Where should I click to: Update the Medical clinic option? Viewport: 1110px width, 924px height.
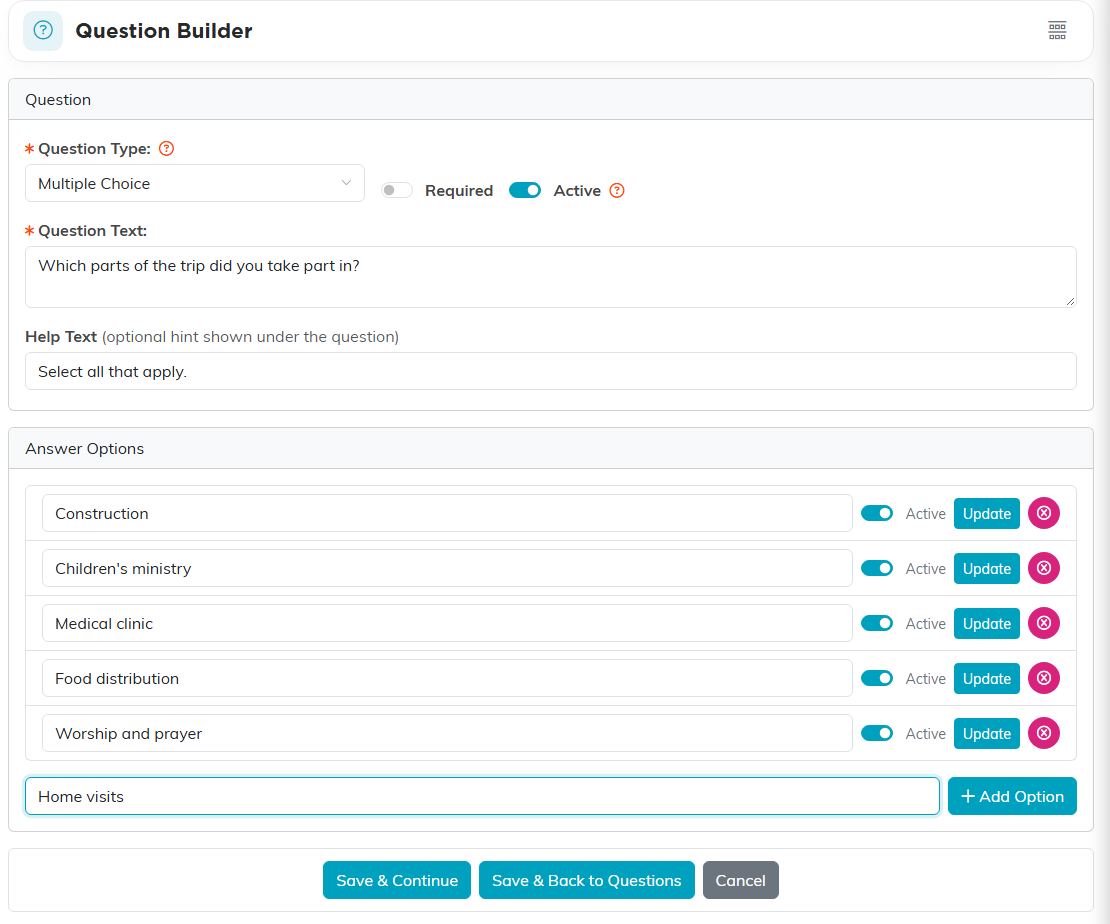pos(986,623)
